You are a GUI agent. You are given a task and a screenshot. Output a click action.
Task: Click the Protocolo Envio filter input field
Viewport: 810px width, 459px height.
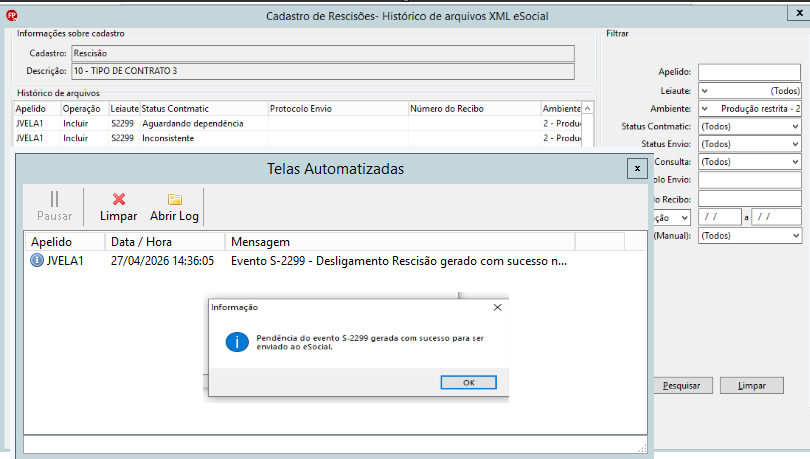pyautogui.click(x=750, y=180)
